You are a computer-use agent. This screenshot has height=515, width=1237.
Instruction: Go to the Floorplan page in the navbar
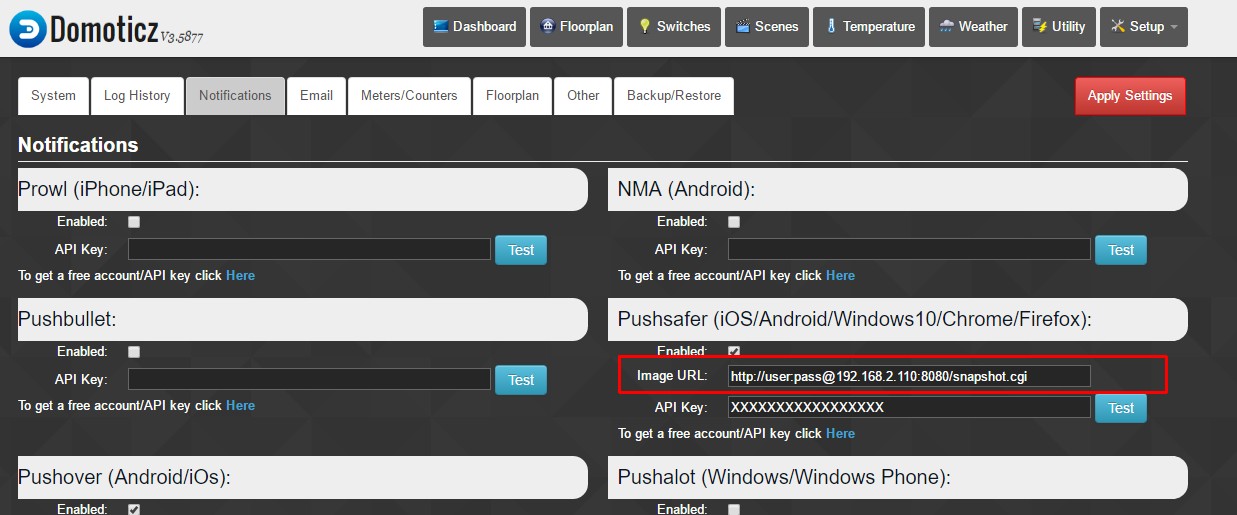pyautogui.click(x=577, y=27)
